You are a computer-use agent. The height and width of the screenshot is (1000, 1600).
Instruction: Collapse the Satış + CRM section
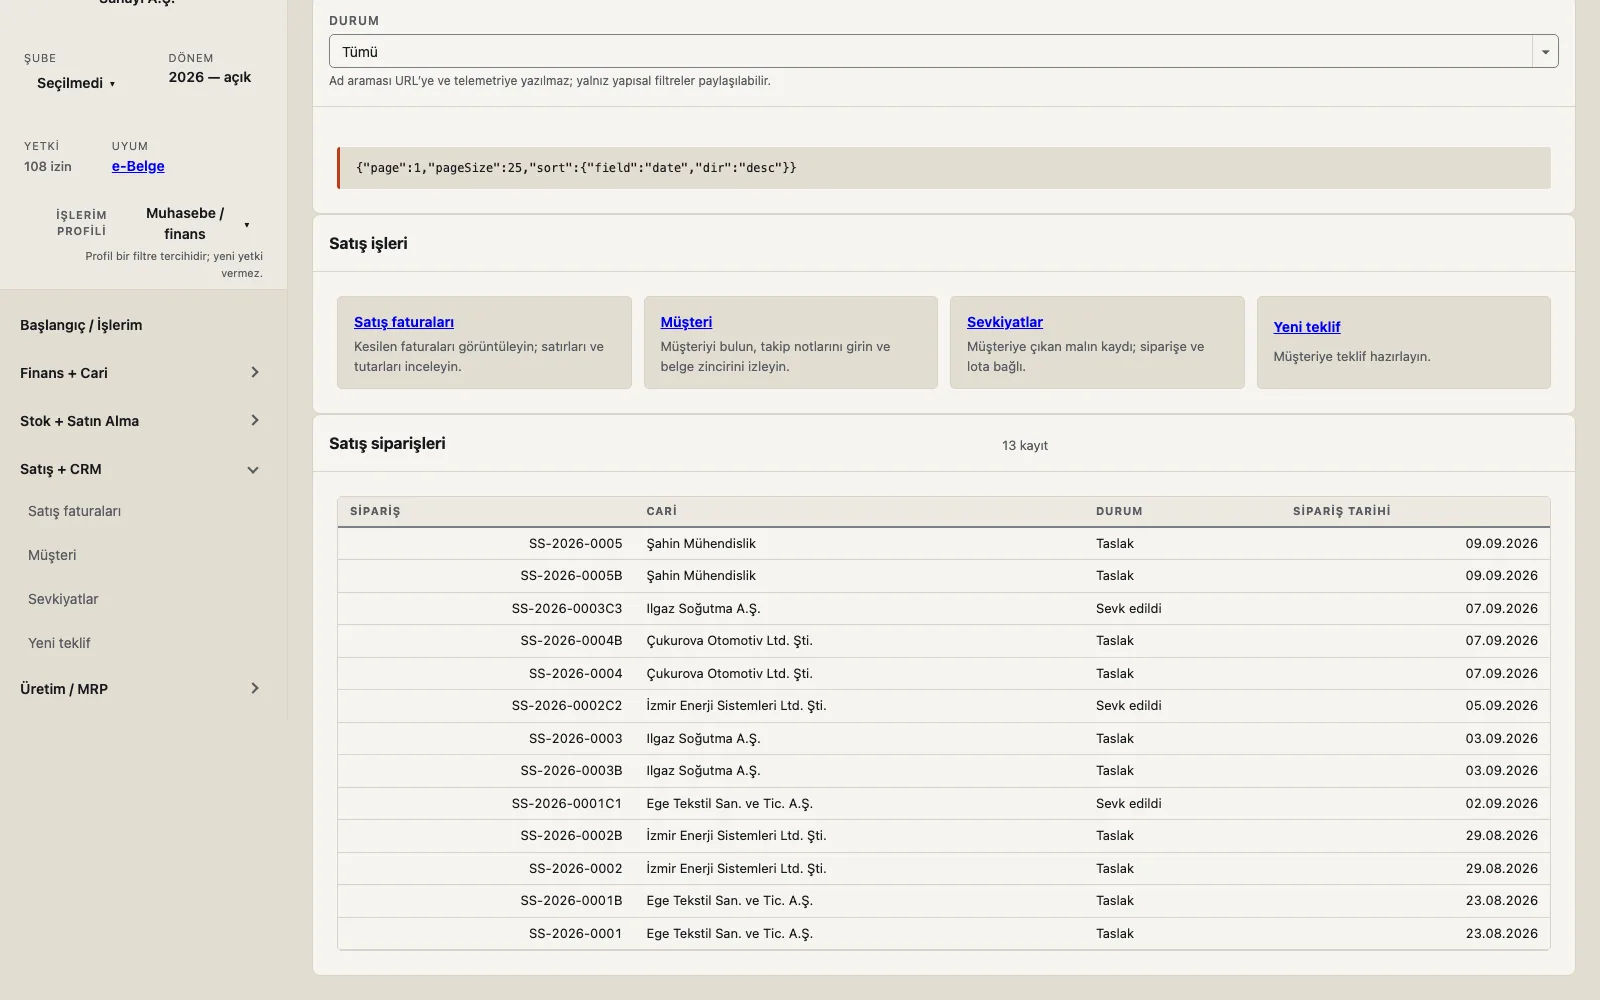point(140,469)
